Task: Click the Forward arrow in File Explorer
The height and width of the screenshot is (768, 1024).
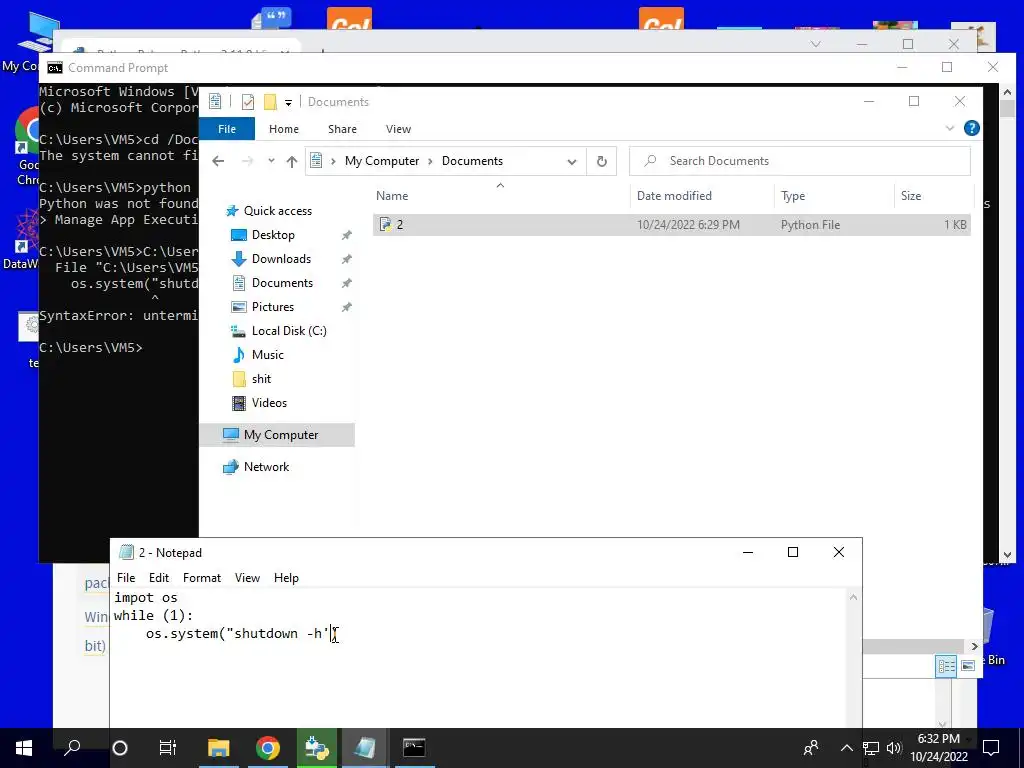Action: pyautogui.click(x=248, y=161)
